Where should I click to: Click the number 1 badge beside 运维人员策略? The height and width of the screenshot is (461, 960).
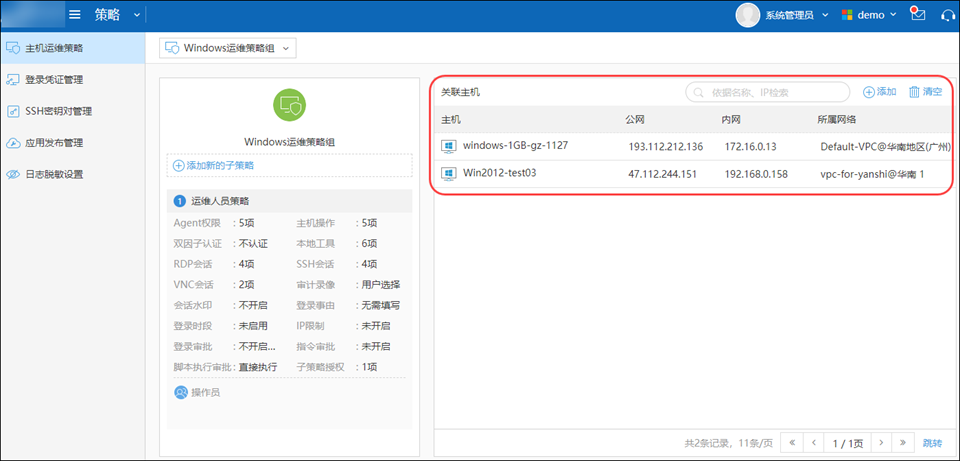pyautogui.click(x=180, y=201)
